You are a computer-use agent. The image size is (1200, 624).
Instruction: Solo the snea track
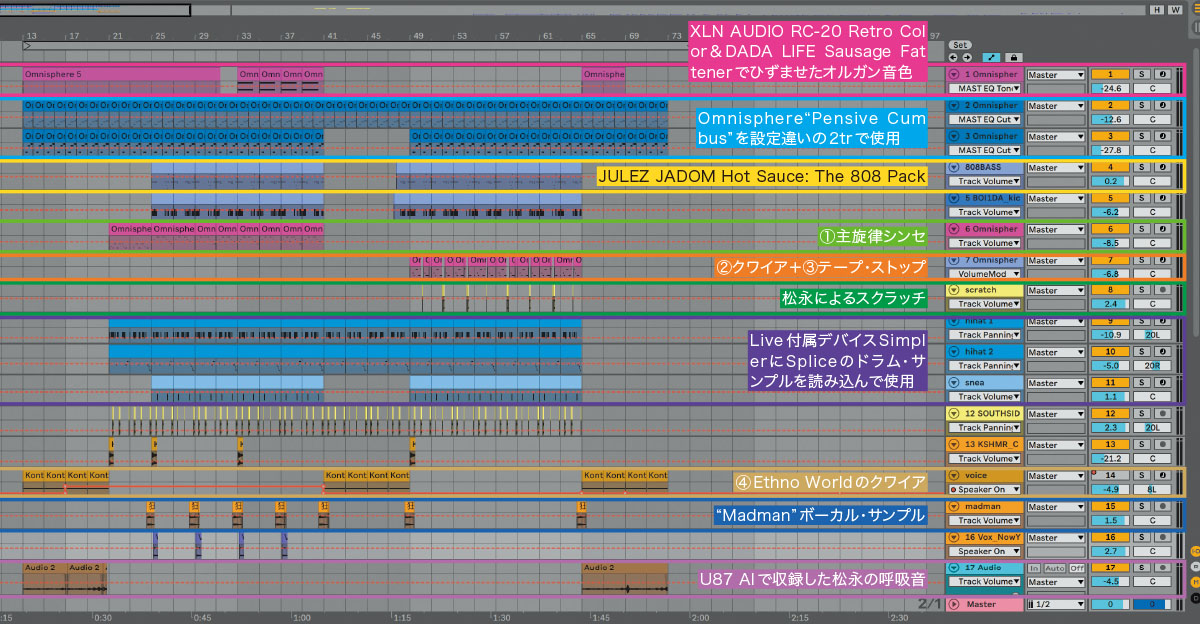pos(1141,383)
